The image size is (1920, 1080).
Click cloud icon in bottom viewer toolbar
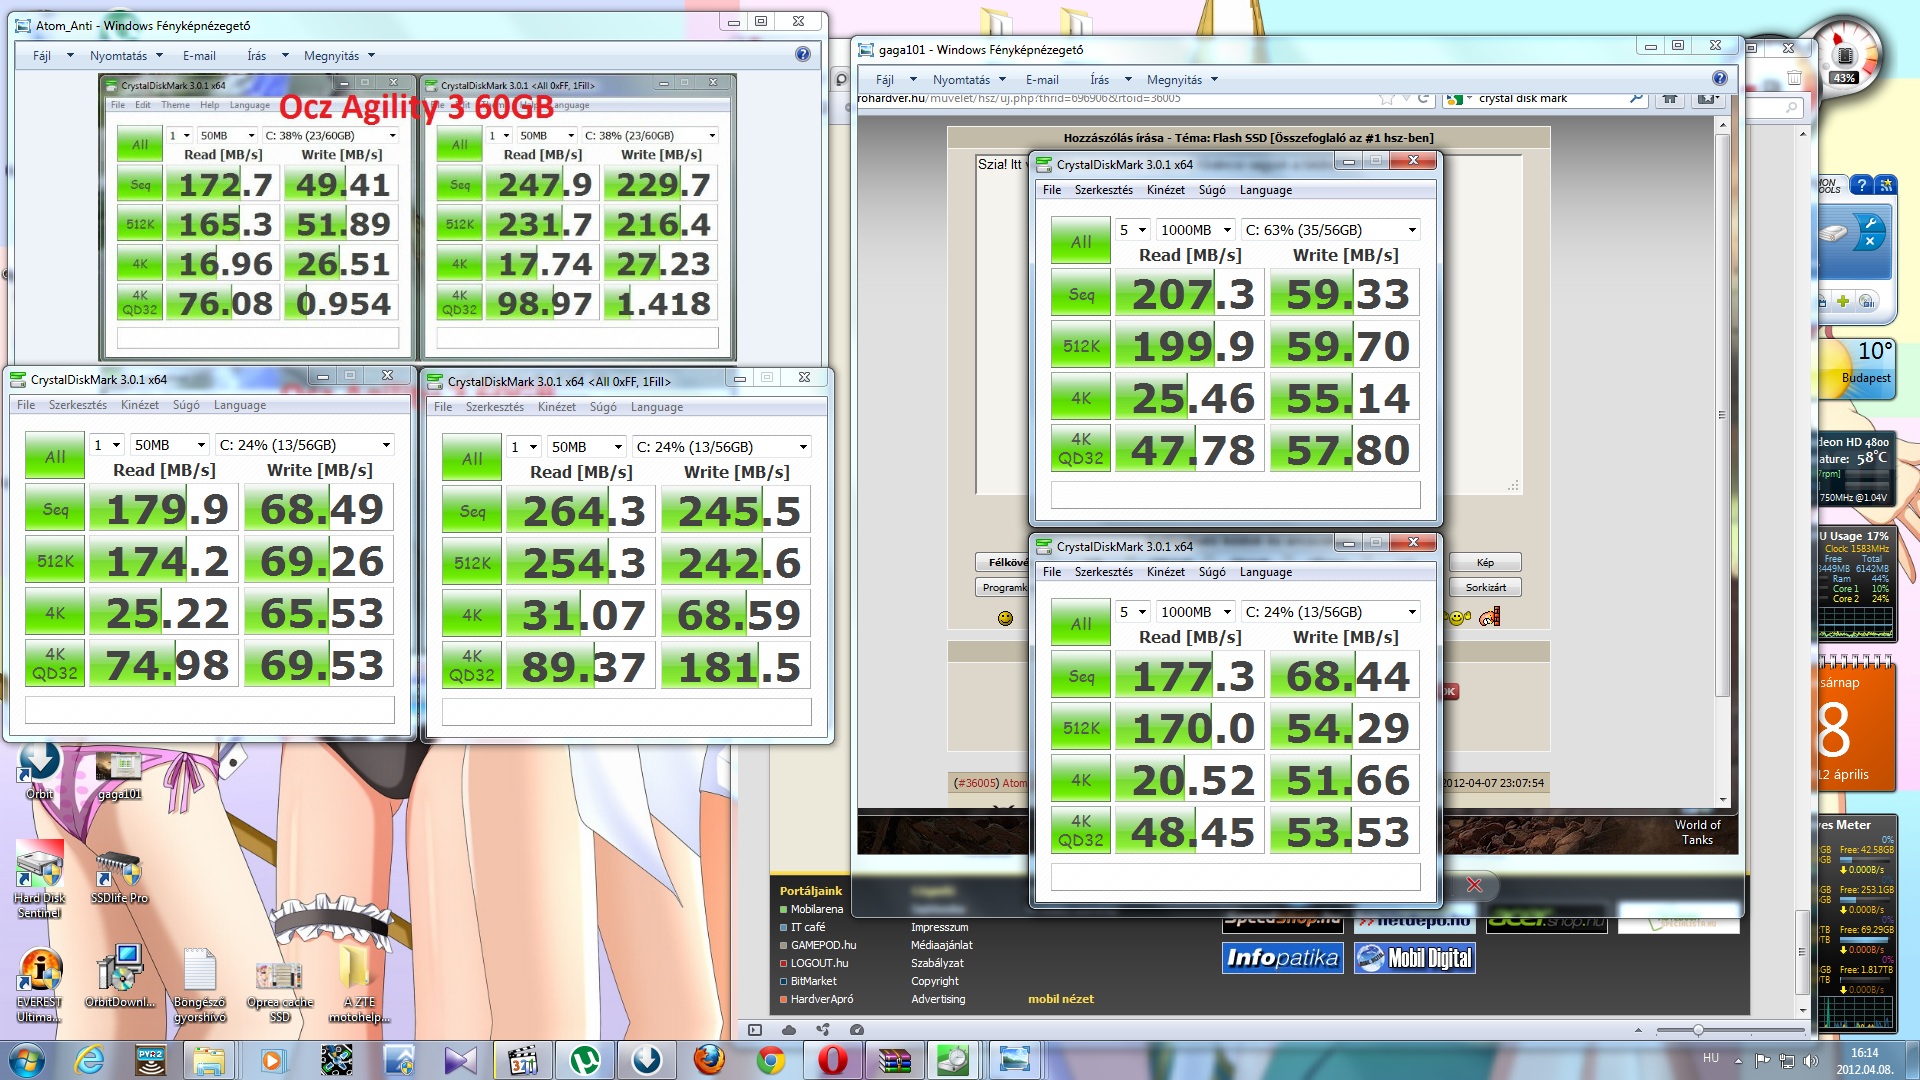(x=789, y=1030)
